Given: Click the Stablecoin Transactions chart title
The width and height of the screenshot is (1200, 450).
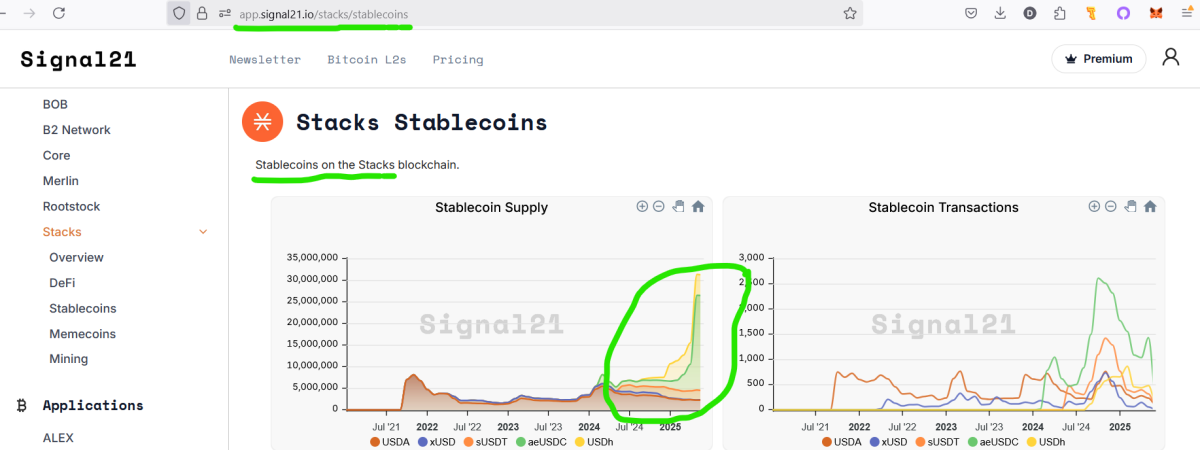Looking at the screenshot, I should point(943,207).
